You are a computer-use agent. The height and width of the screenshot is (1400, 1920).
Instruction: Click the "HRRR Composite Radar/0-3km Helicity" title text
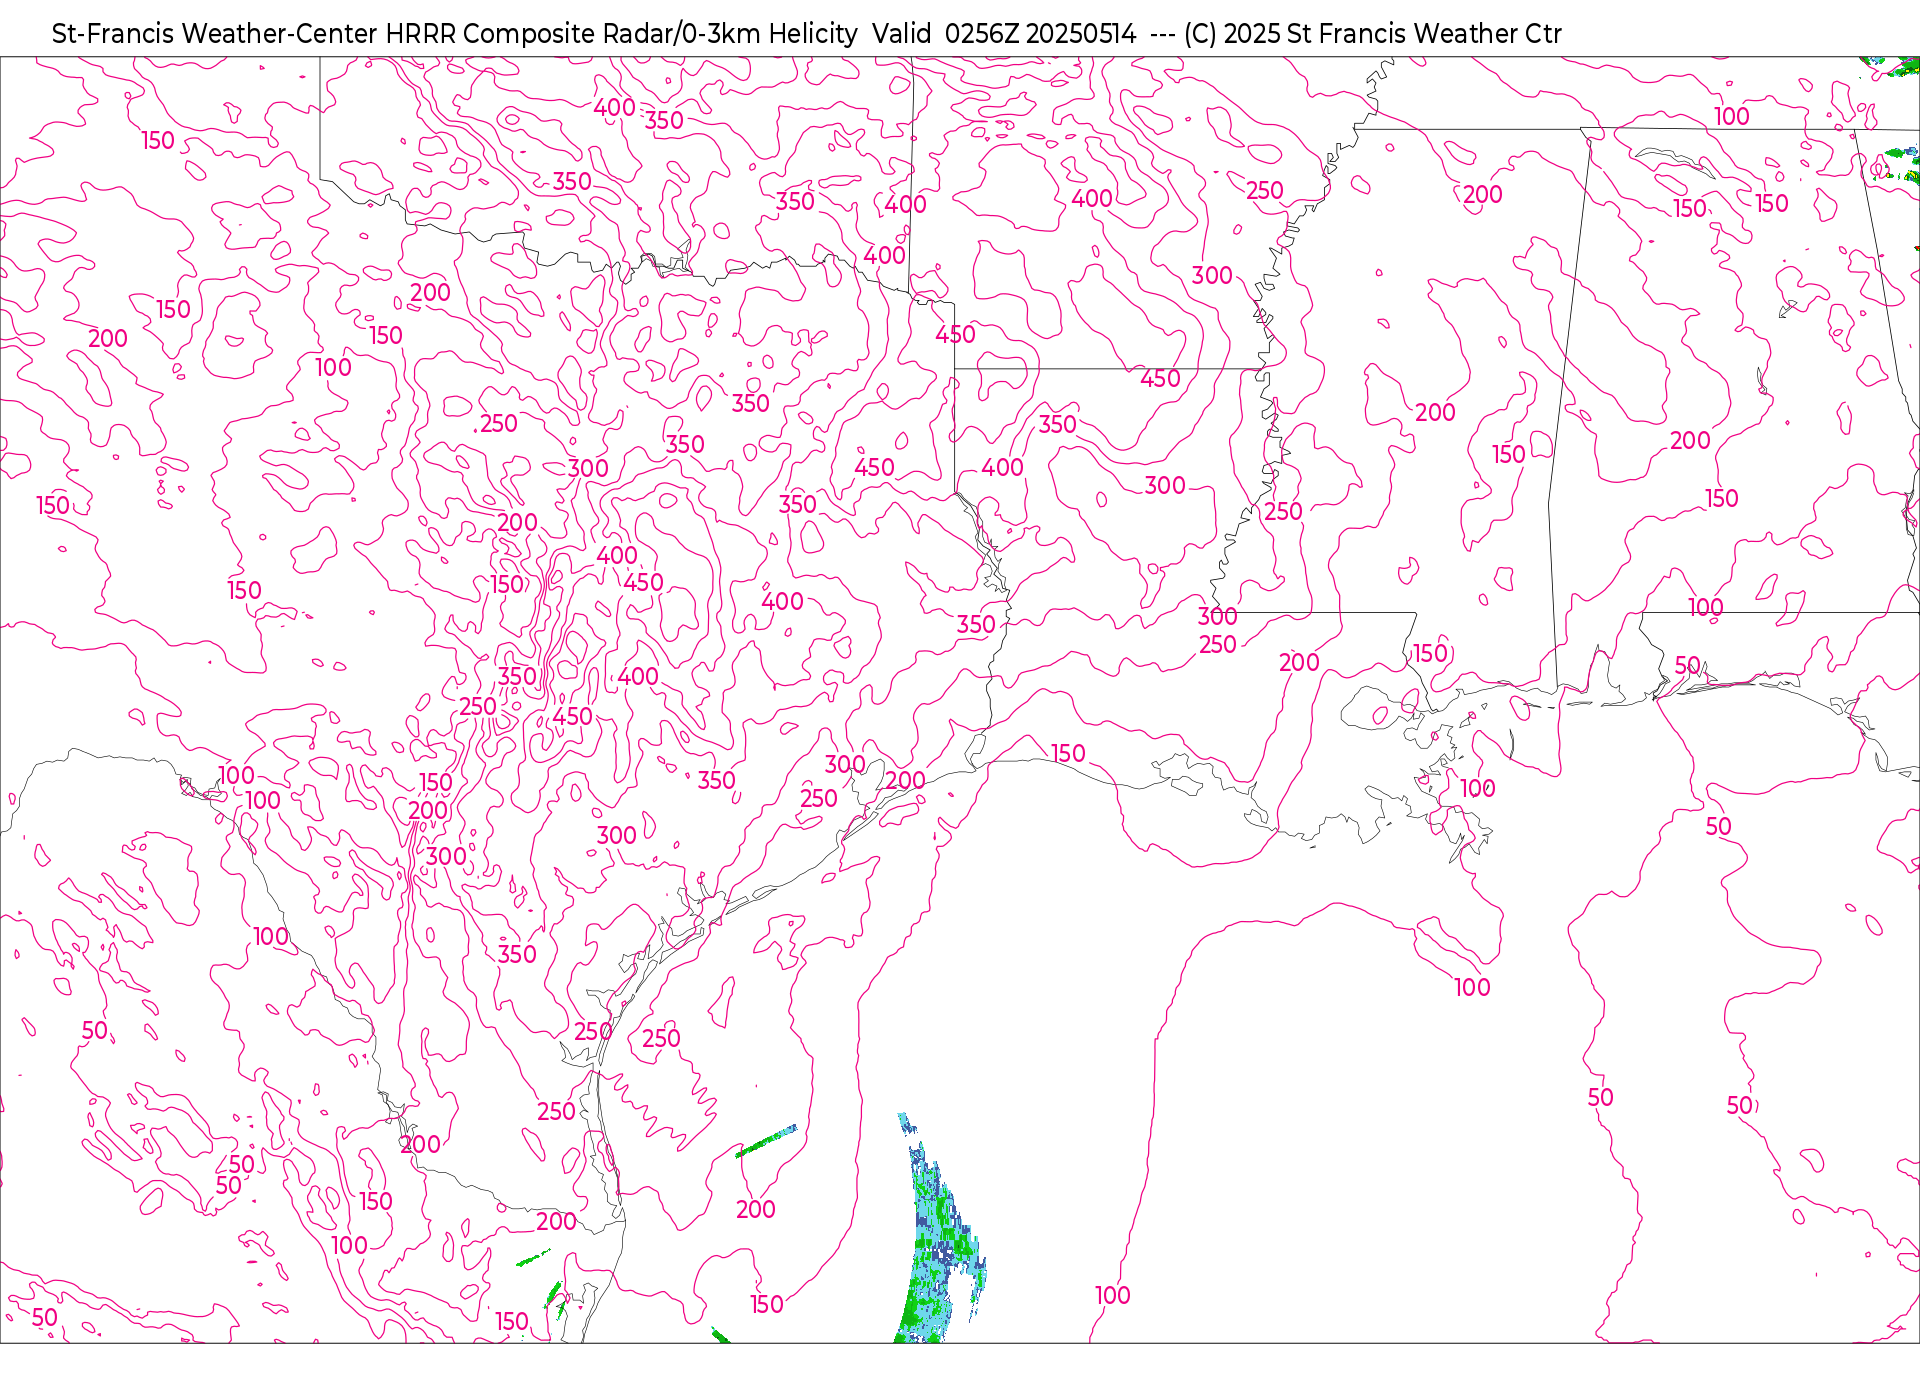(621, 34)
